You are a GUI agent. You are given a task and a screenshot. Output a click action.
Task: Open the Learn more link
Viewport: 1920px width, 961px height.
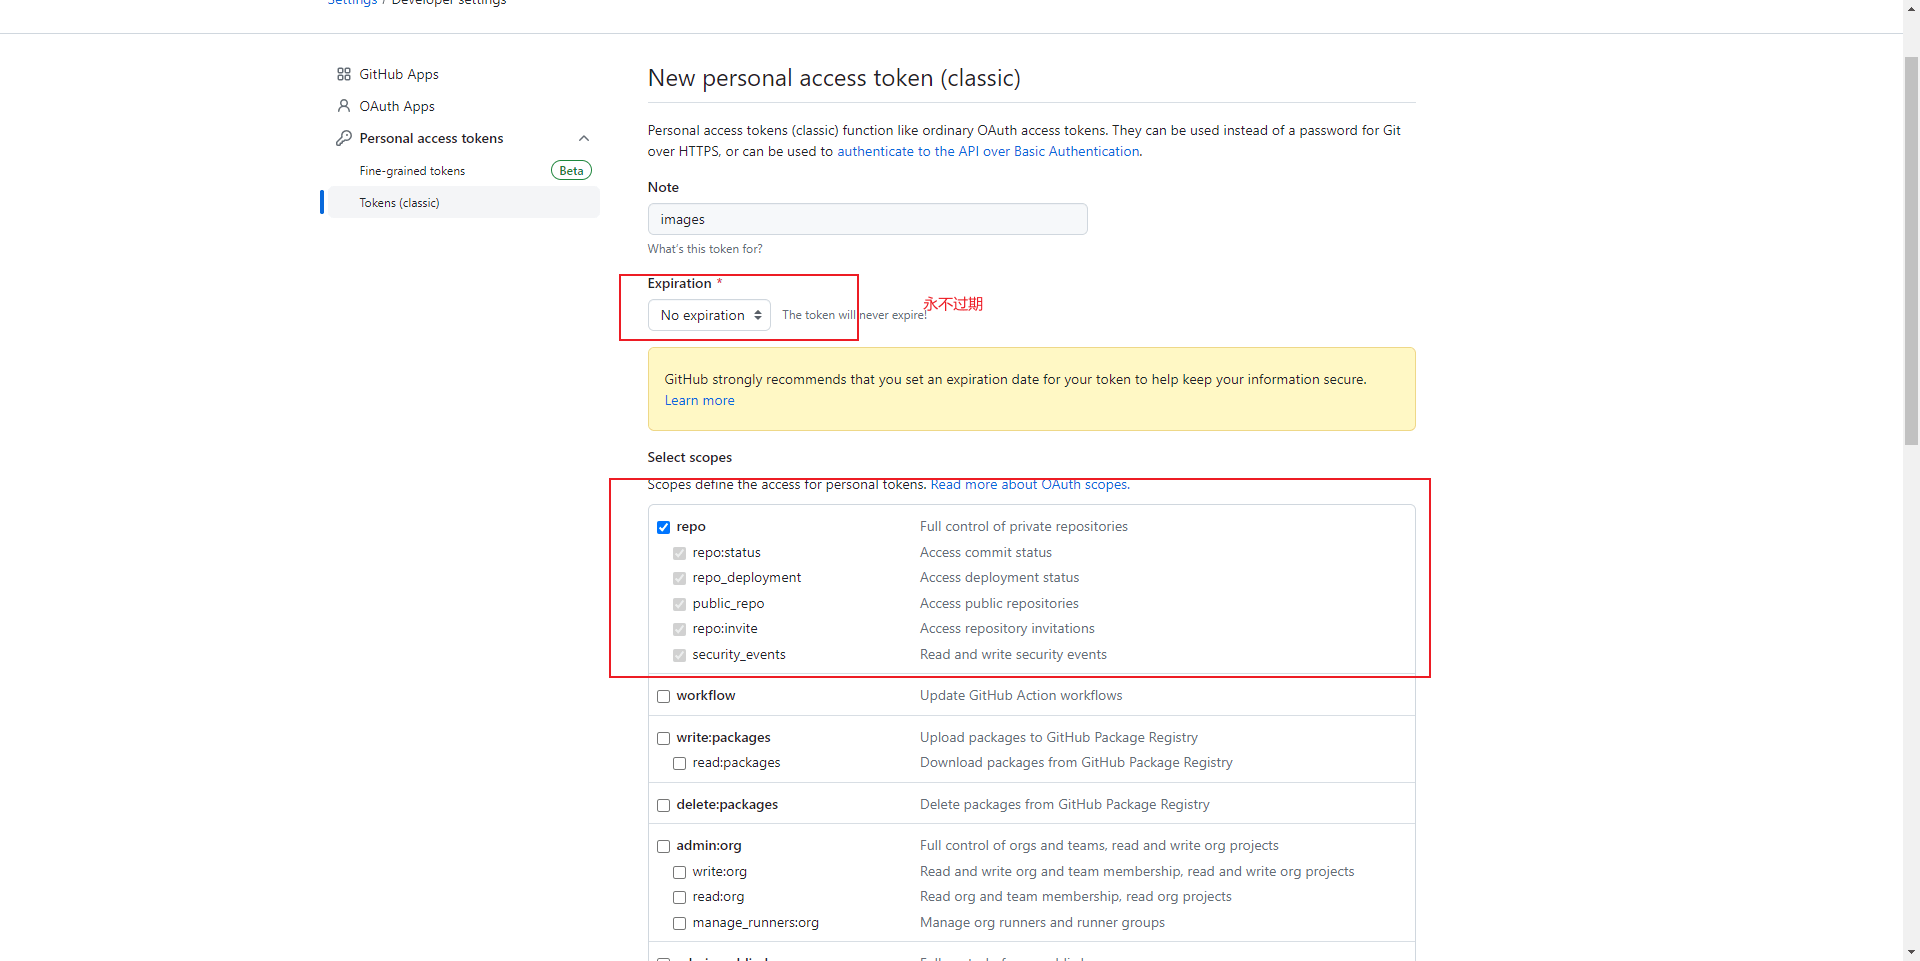[699, 401]
